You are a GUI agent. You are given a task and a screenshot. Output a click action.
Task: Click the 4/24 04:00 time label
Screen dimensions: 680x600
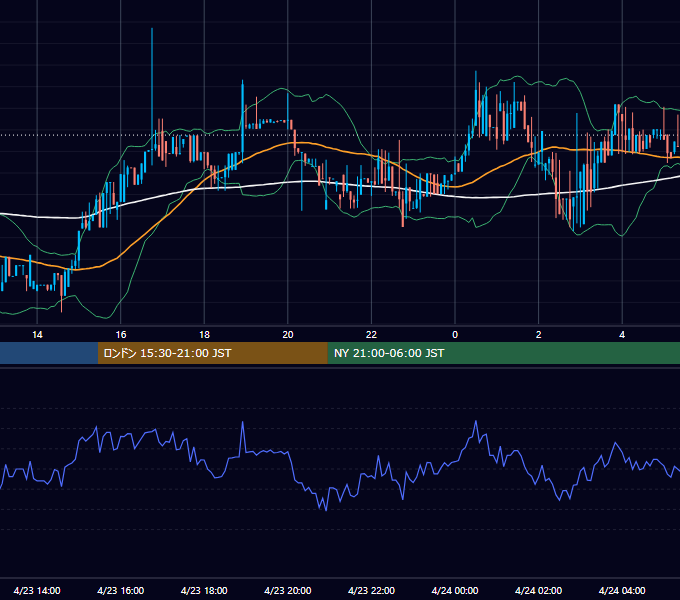tap(622, 590)
